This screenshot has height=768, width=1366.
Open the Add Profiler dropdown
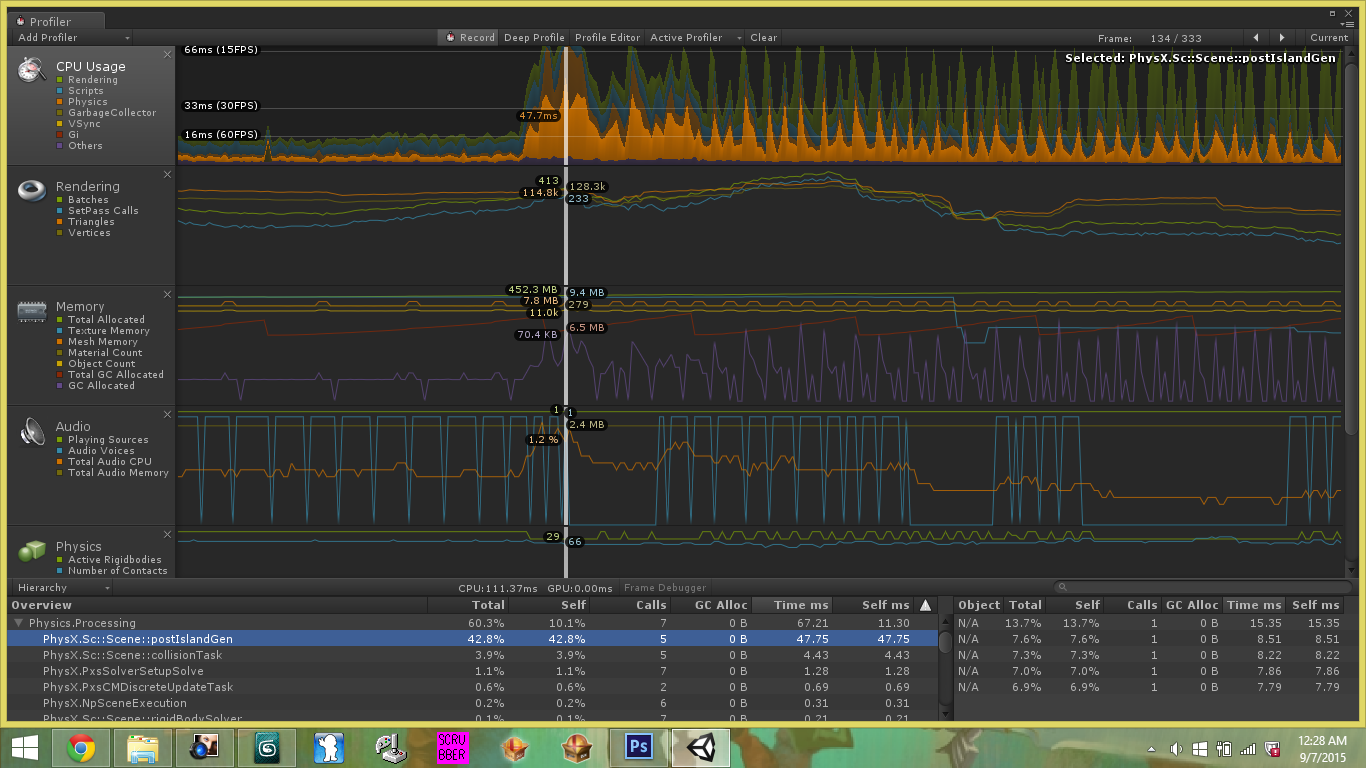coord(74,38)
